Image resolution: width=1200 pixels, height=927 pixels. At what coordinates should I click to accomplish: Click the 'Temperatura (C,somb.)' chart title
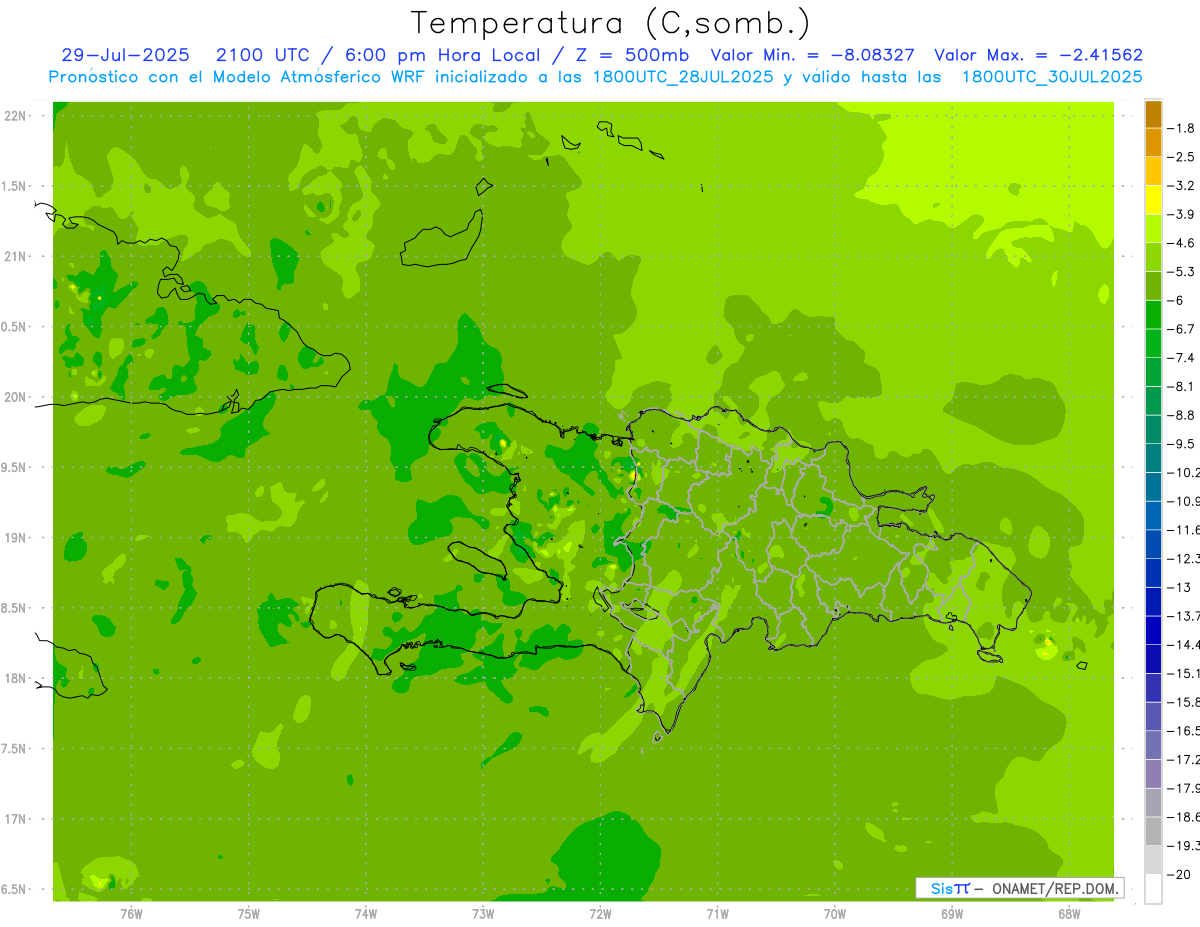click(610, 23)
